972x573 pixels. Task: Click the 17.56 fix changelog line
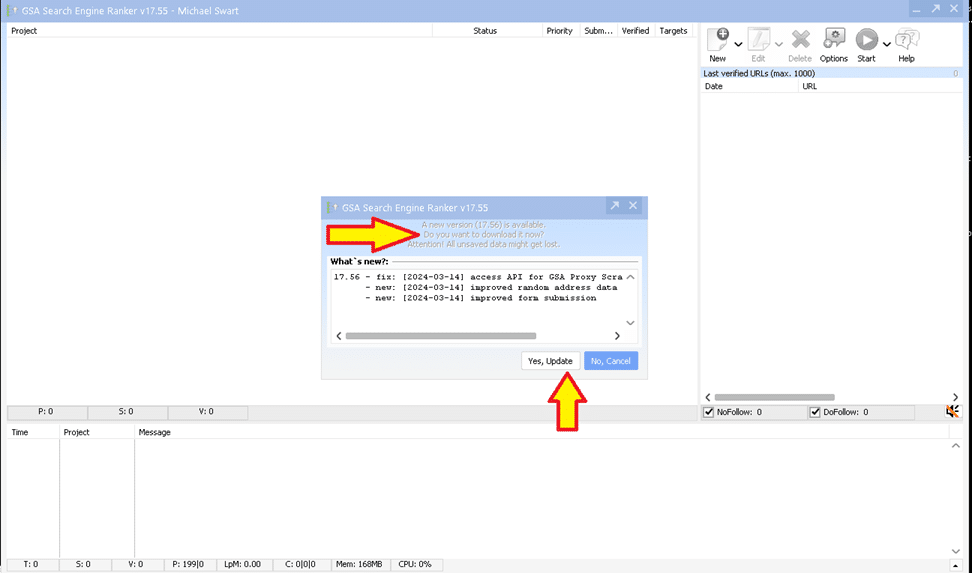[x=478, y=277]
